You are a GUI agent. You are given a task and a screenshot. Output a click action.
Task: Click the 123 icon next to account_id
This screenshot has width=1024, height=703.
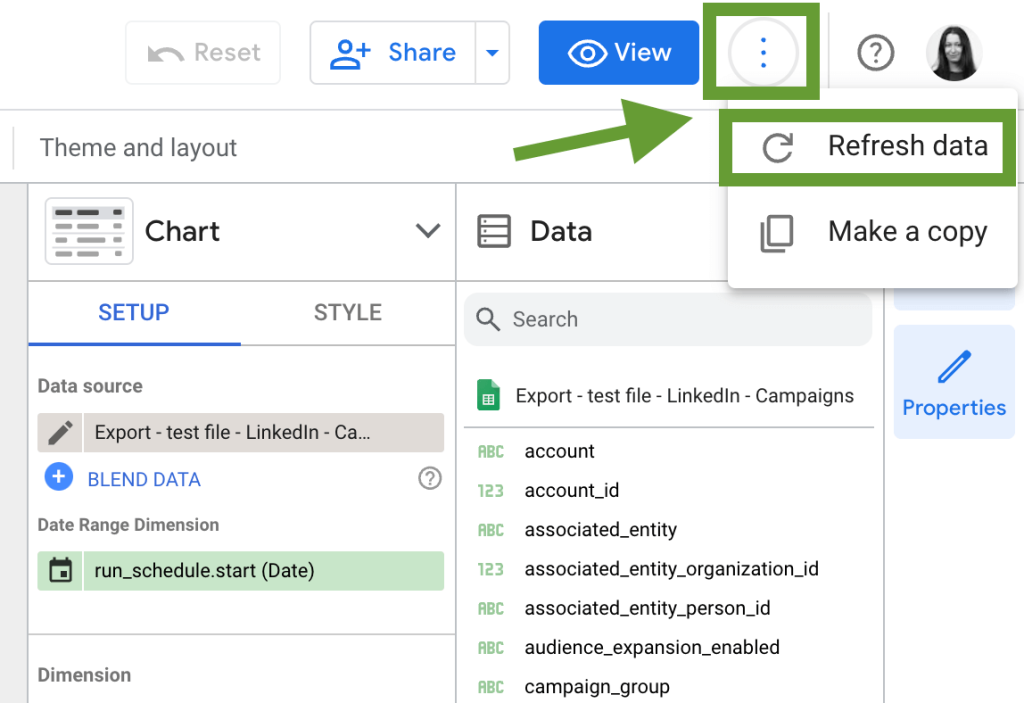point(490,490)
